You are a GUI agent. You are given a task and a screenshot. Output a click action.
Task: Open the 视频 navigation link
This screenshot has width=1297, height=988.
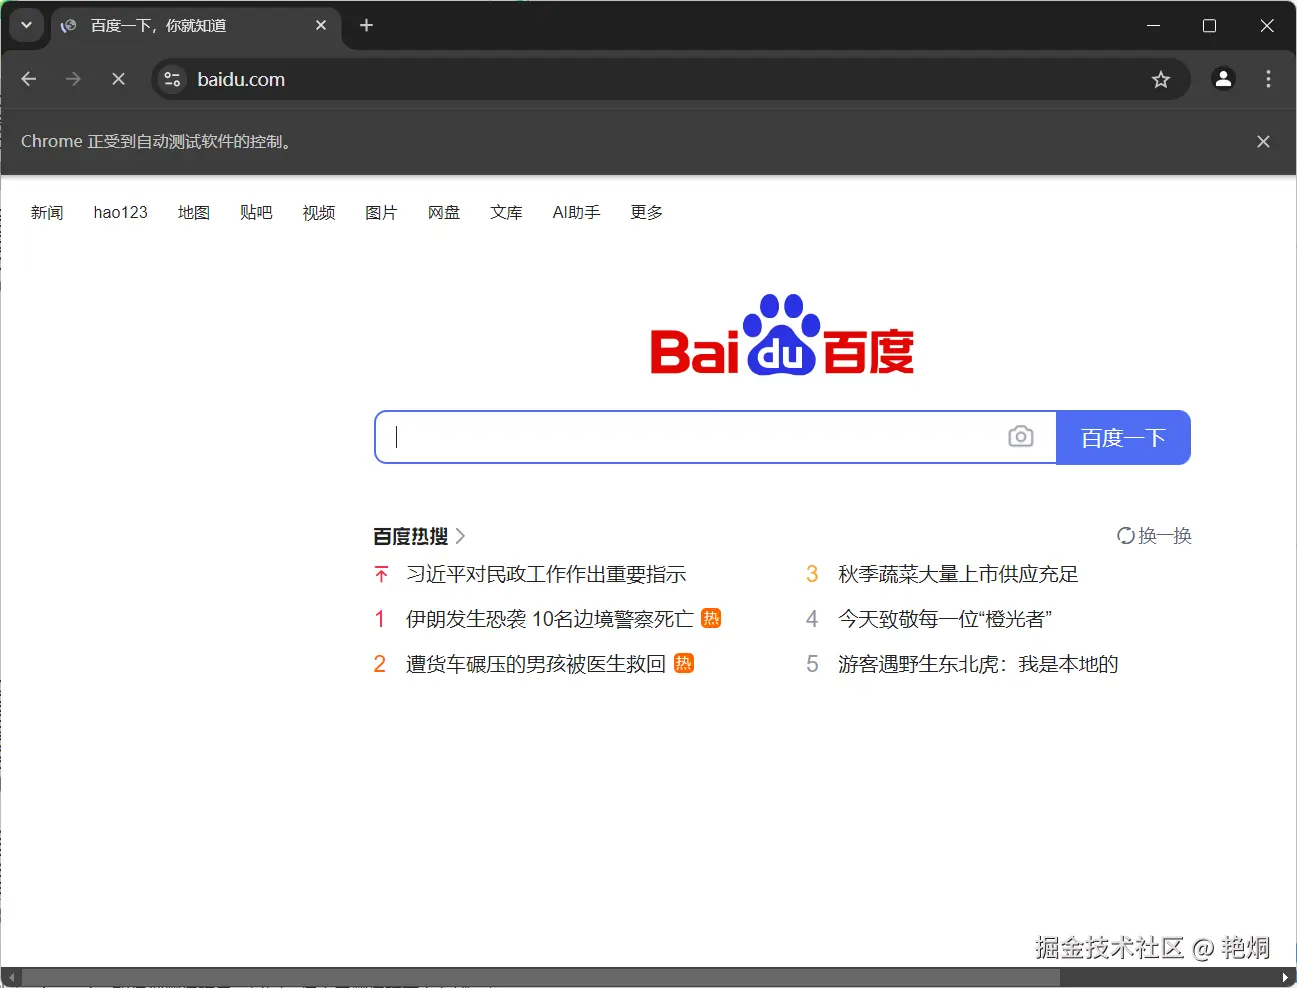point(319,212)
